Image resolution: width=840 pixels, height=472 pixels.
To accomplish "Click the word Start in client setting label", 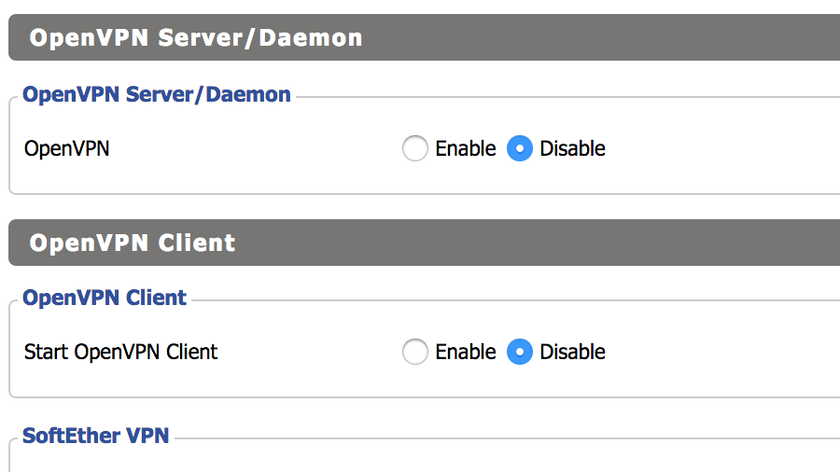I will pyautogui.click(x=46, y=352).
